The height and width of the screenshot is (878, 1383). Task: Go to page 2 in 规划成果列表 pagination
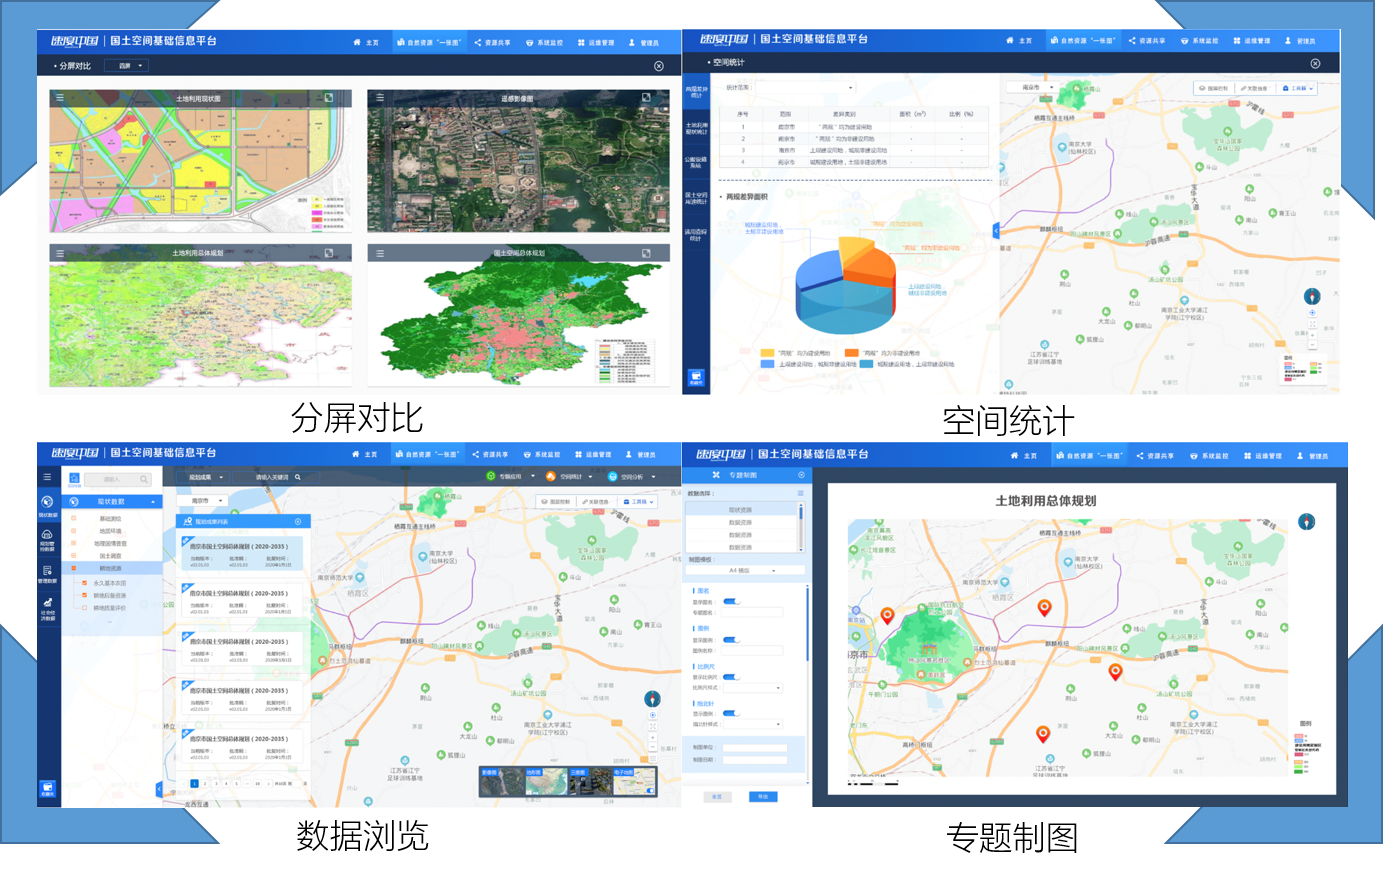pyautogui.click(x=205, y=784)
